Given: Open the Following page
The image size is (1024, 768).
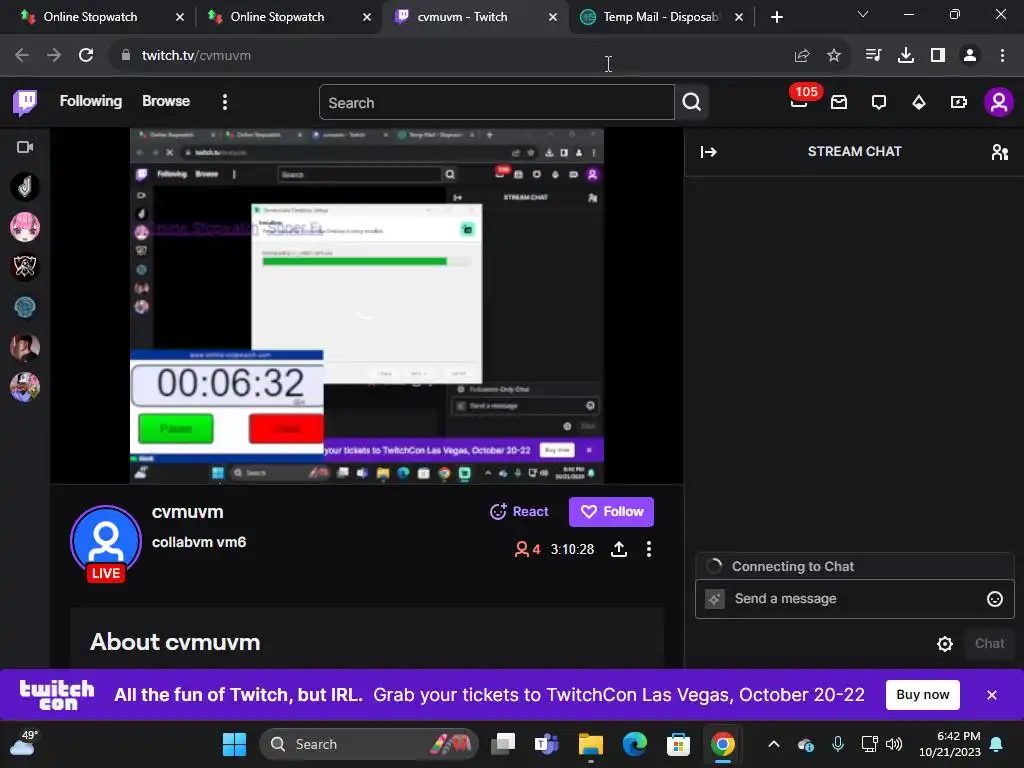Looking at the screenshot, I should (x=91, y=101).
